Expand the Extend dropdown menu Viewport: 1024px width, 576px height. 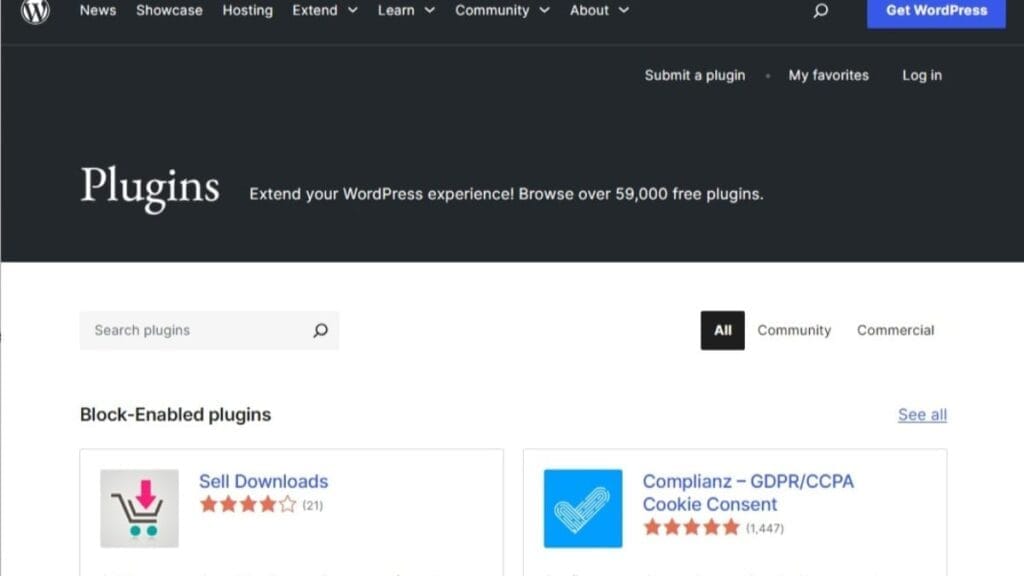click(315, 10)
